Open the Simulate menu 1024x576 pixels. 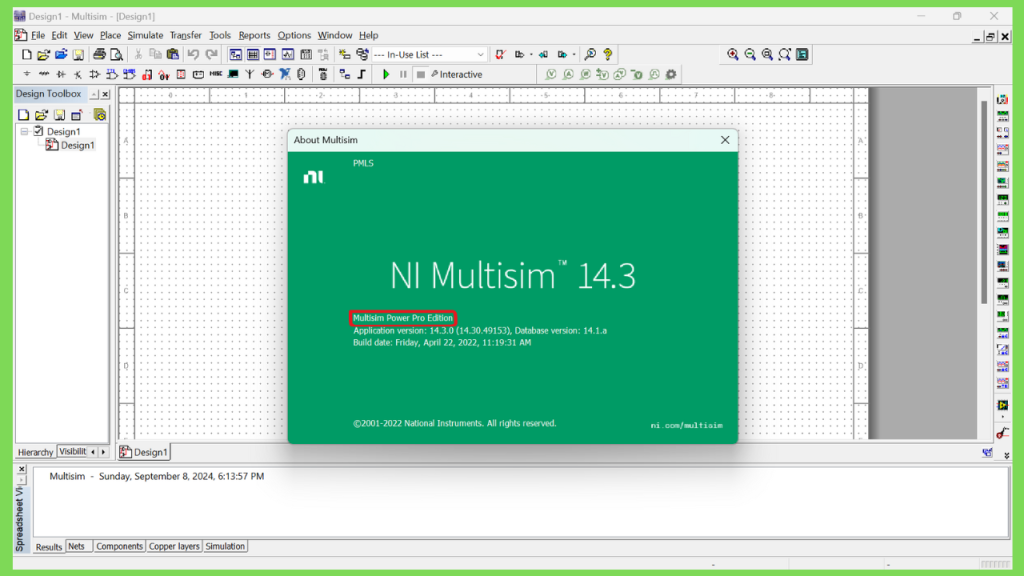[145, 35]
